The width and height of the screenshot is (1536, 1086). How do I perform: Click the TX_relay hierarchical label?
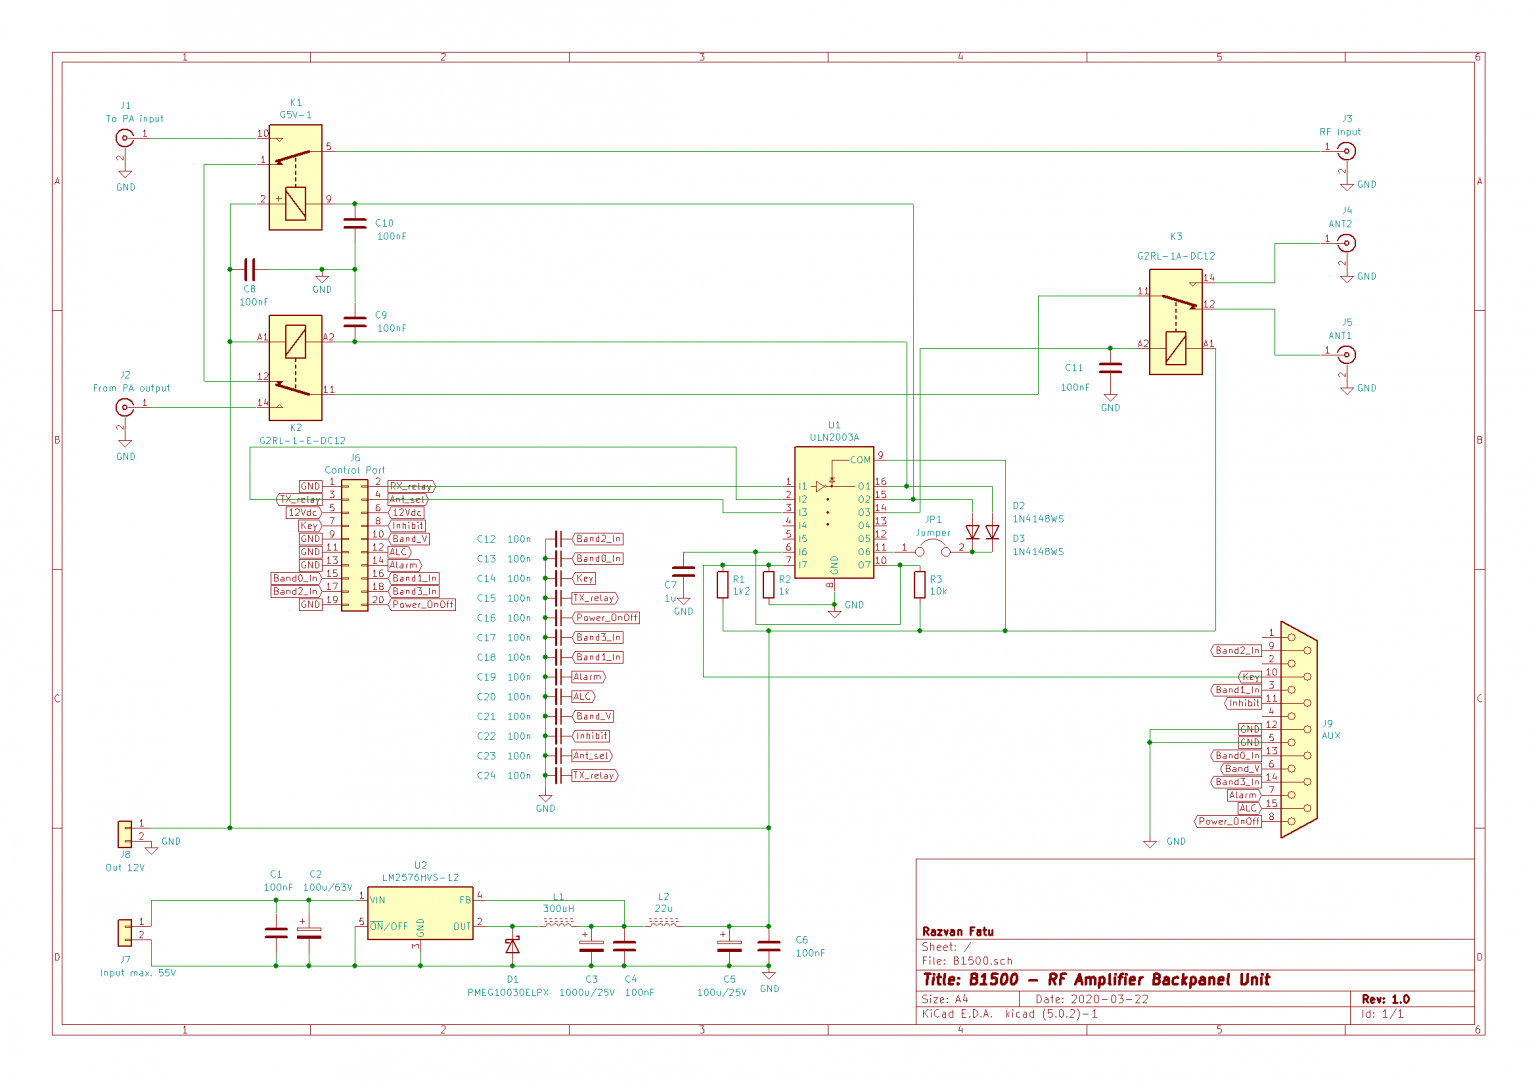pyautogui.click(x=300, y=499)
